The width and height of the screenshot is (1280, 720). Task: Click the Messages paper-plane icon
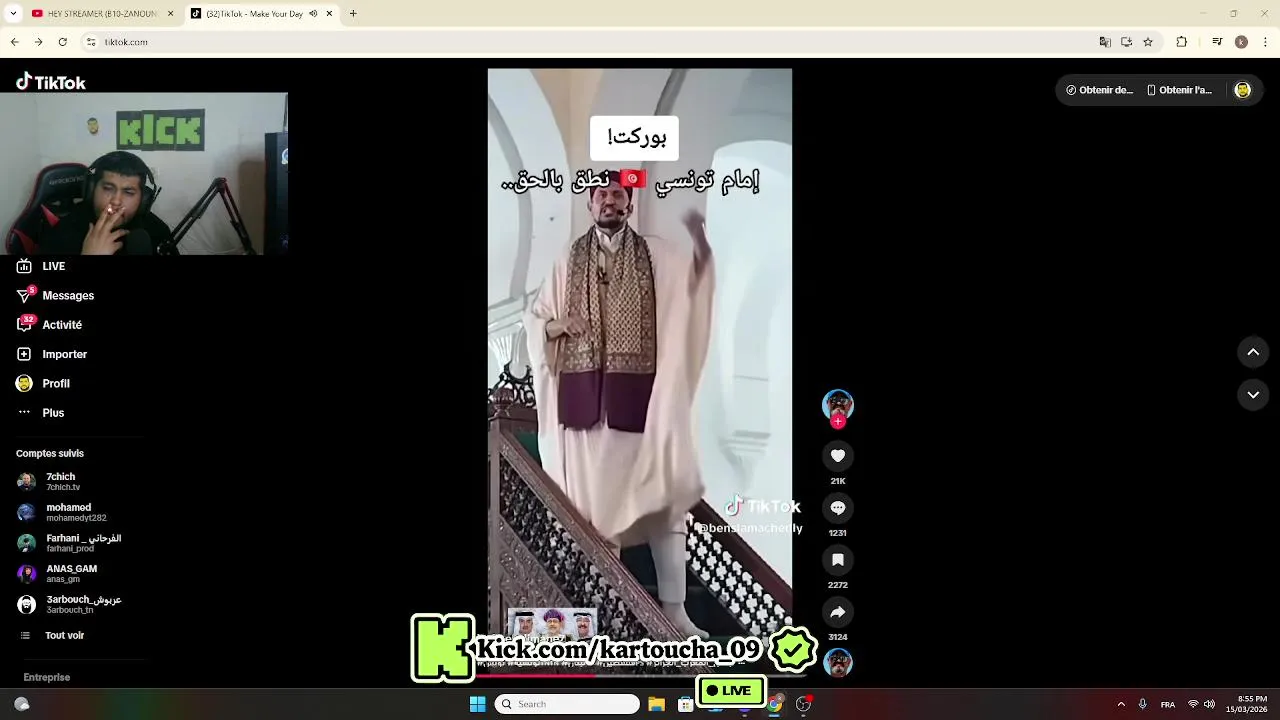(24, 296)
